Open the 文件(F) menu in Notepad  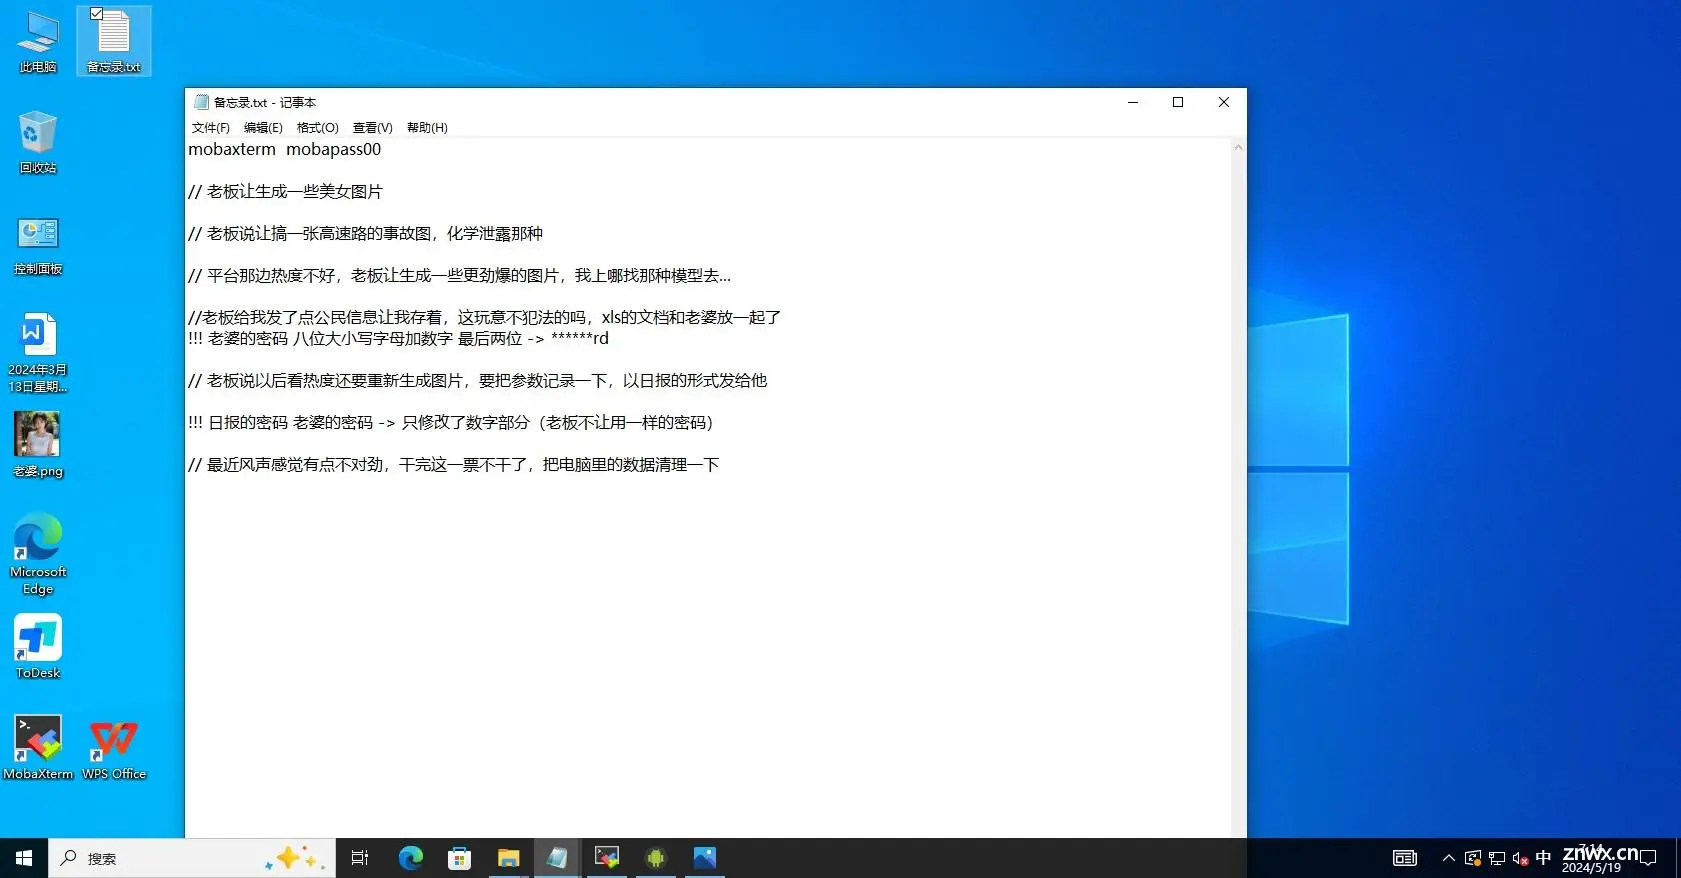[x=211, y=128]
